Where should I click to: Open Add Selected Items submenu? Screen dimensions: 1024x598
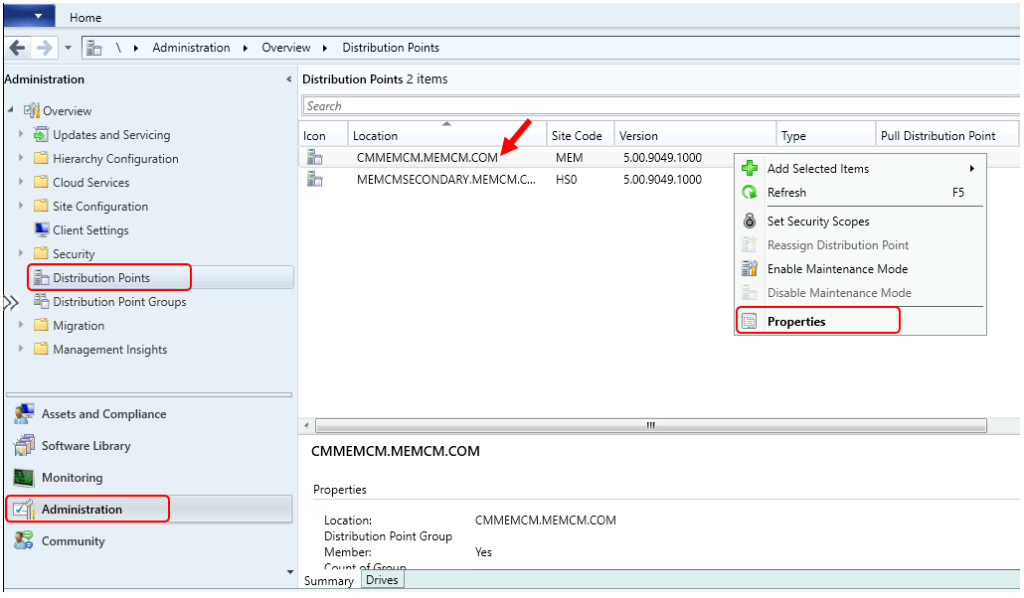[860, 168]
